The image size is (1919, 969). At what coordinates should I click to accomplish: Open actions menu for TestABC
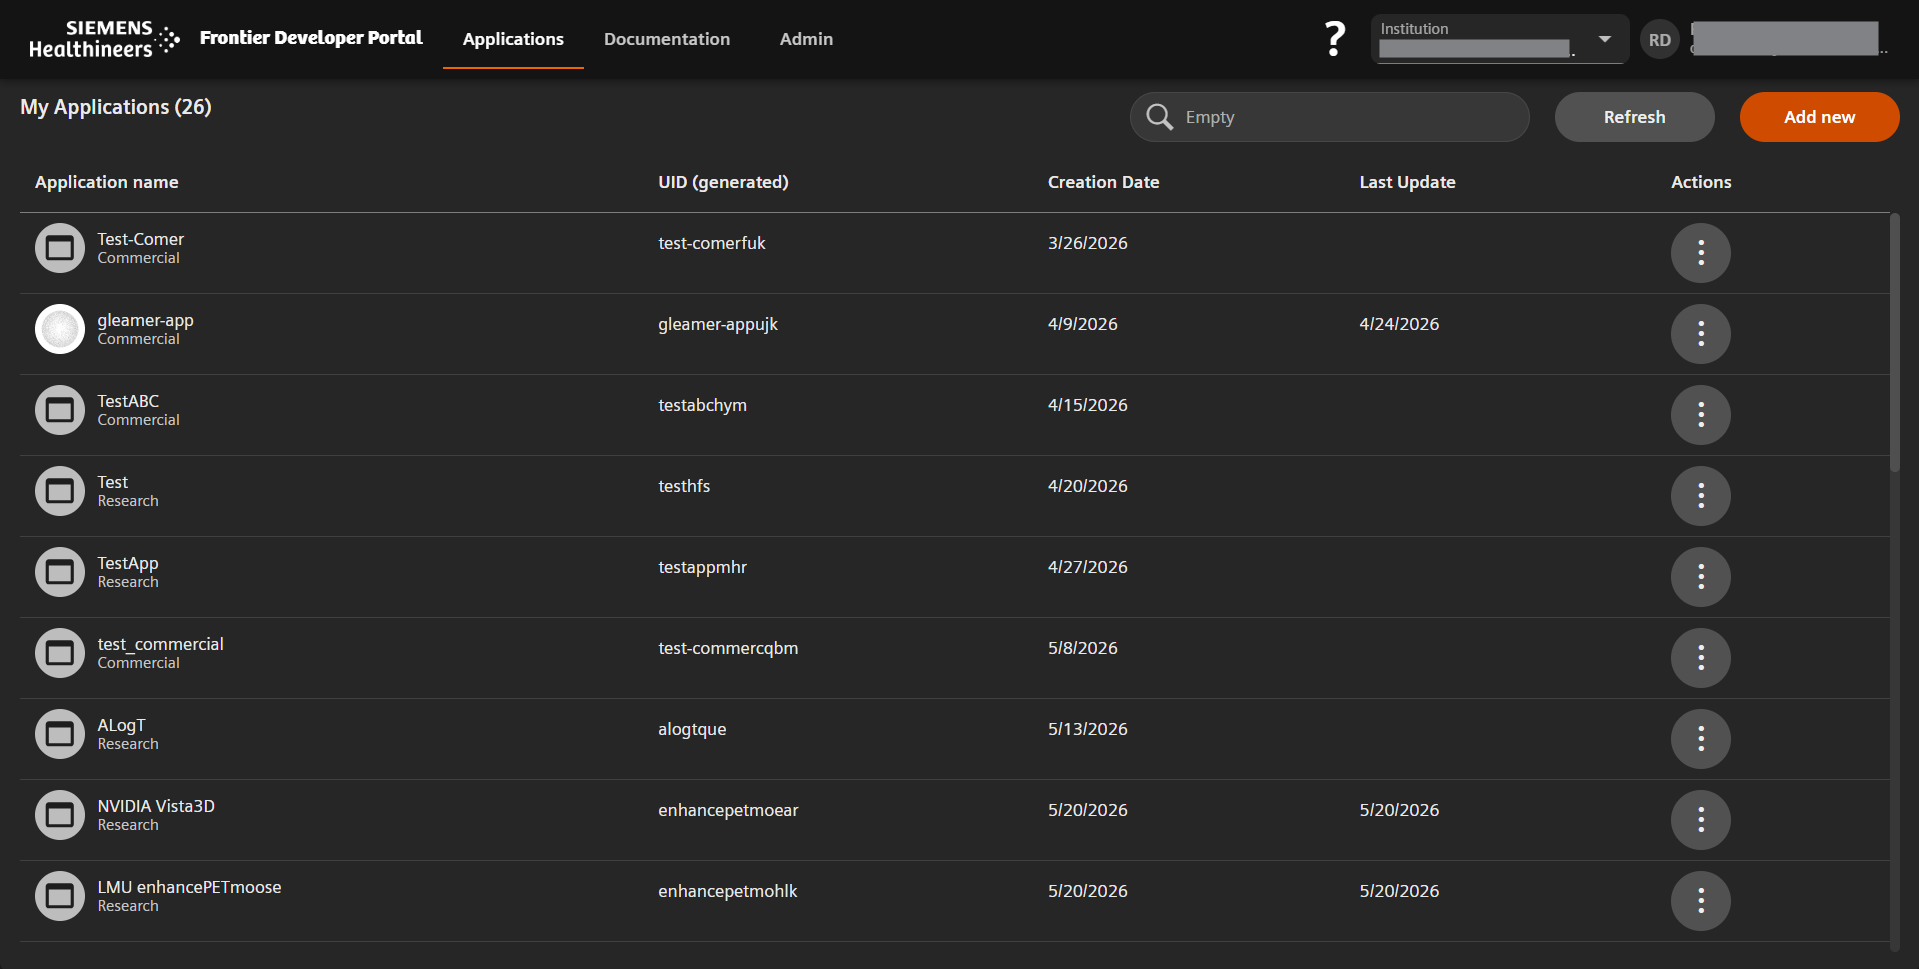[1700, 415]
